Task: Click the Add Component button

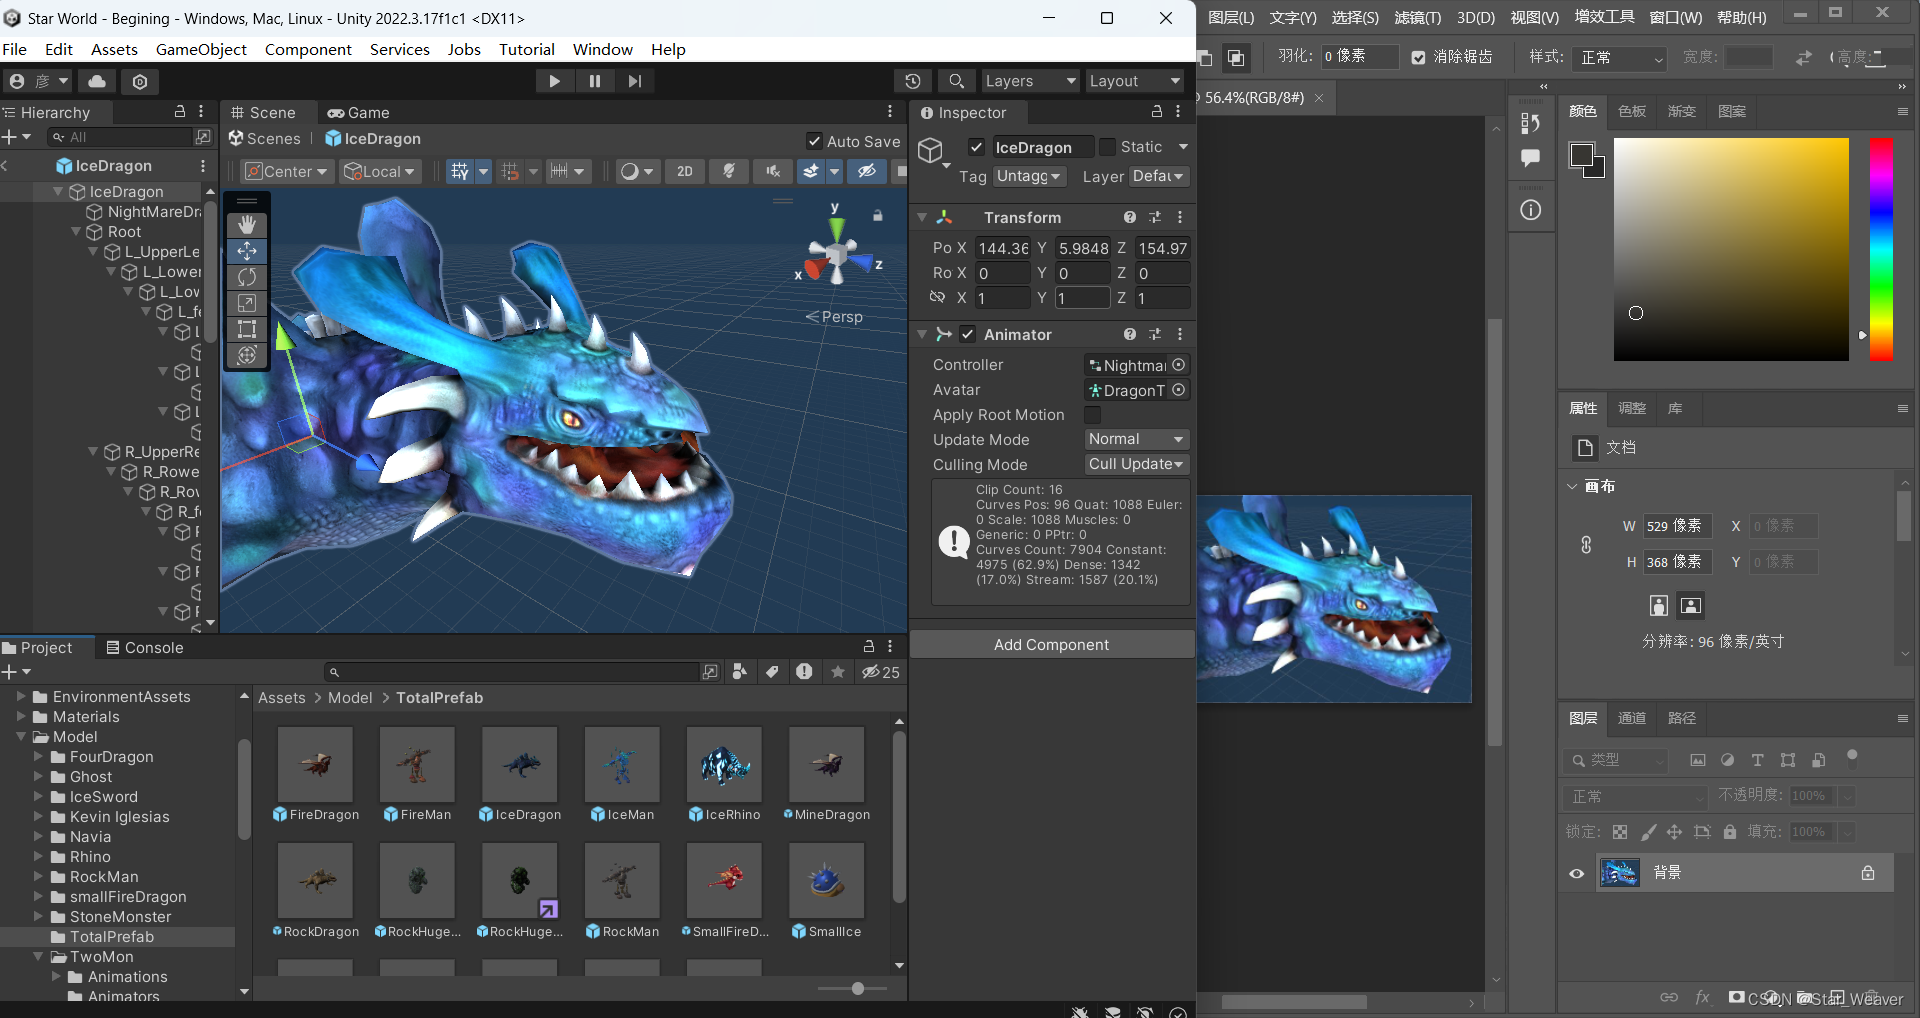Action: tap(1052, 645)
